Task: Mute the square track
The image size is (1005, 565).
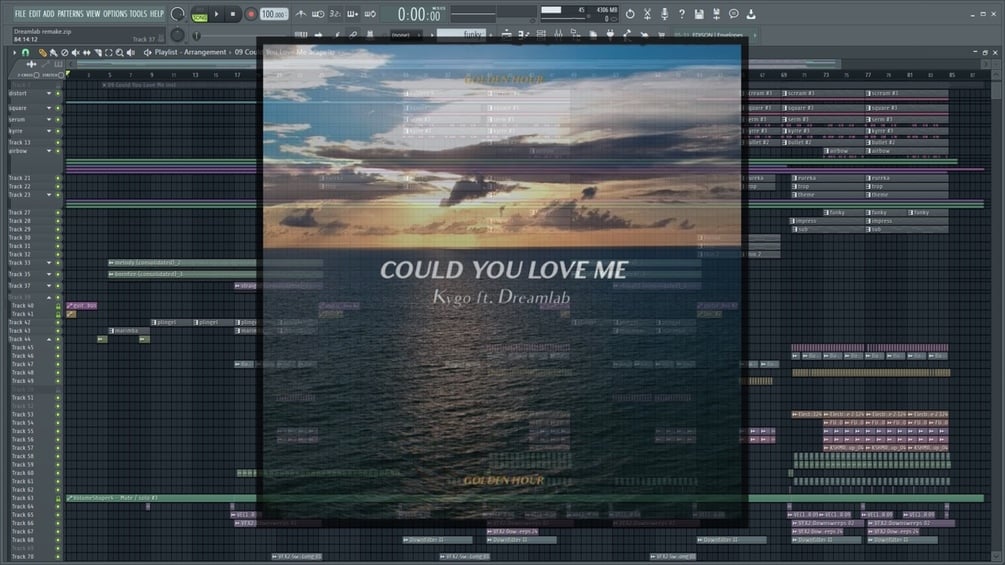Action: point(58,108)
